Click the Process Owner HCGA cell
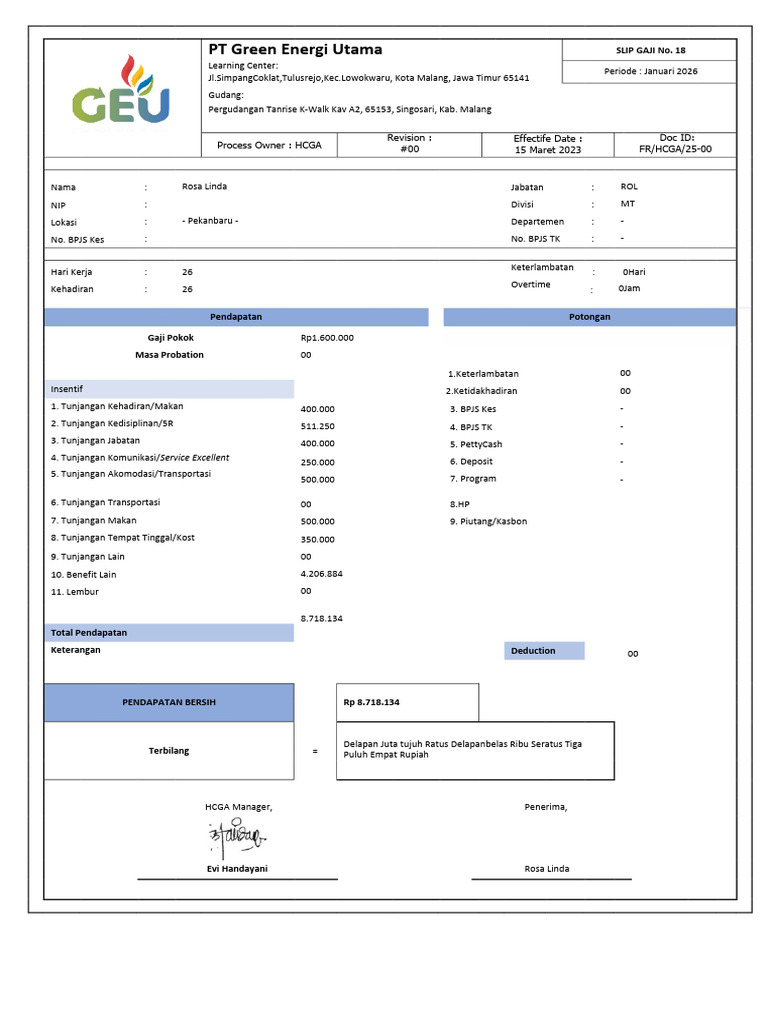768x1024 pixels. tap(269, 145)
